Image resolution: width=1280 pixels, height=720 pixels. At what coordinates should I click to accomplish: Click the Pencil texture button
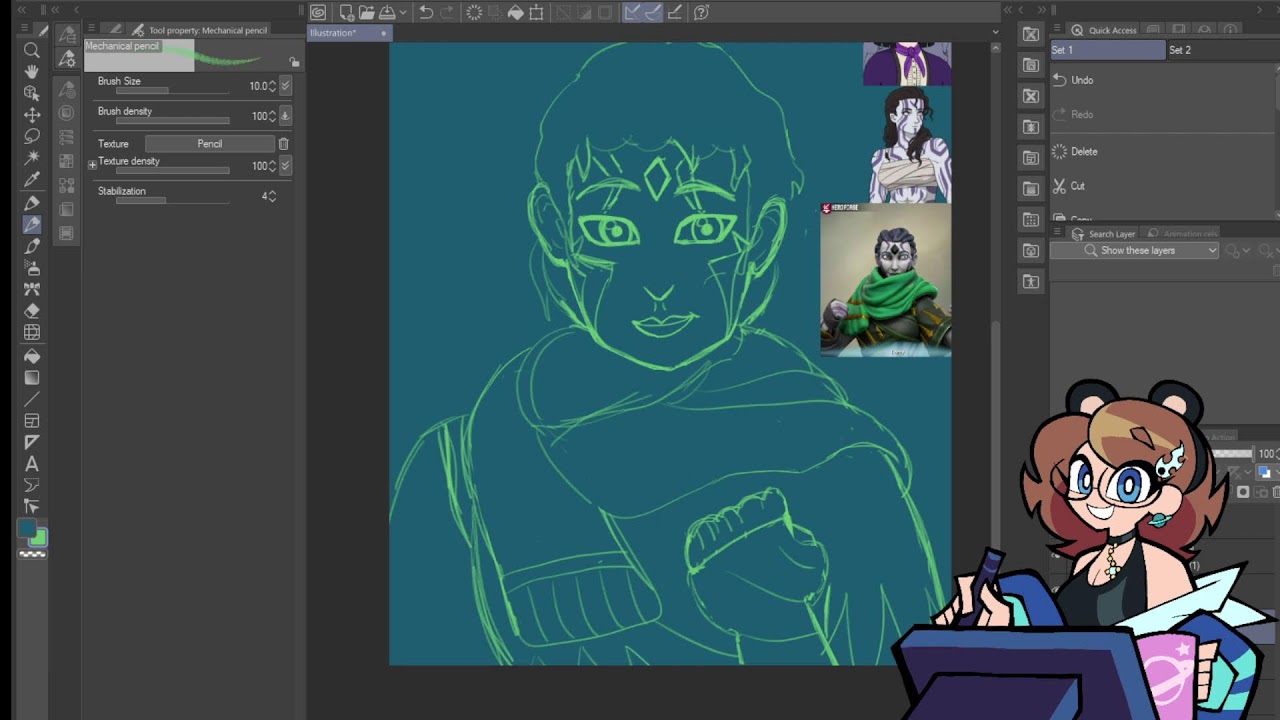210,144
